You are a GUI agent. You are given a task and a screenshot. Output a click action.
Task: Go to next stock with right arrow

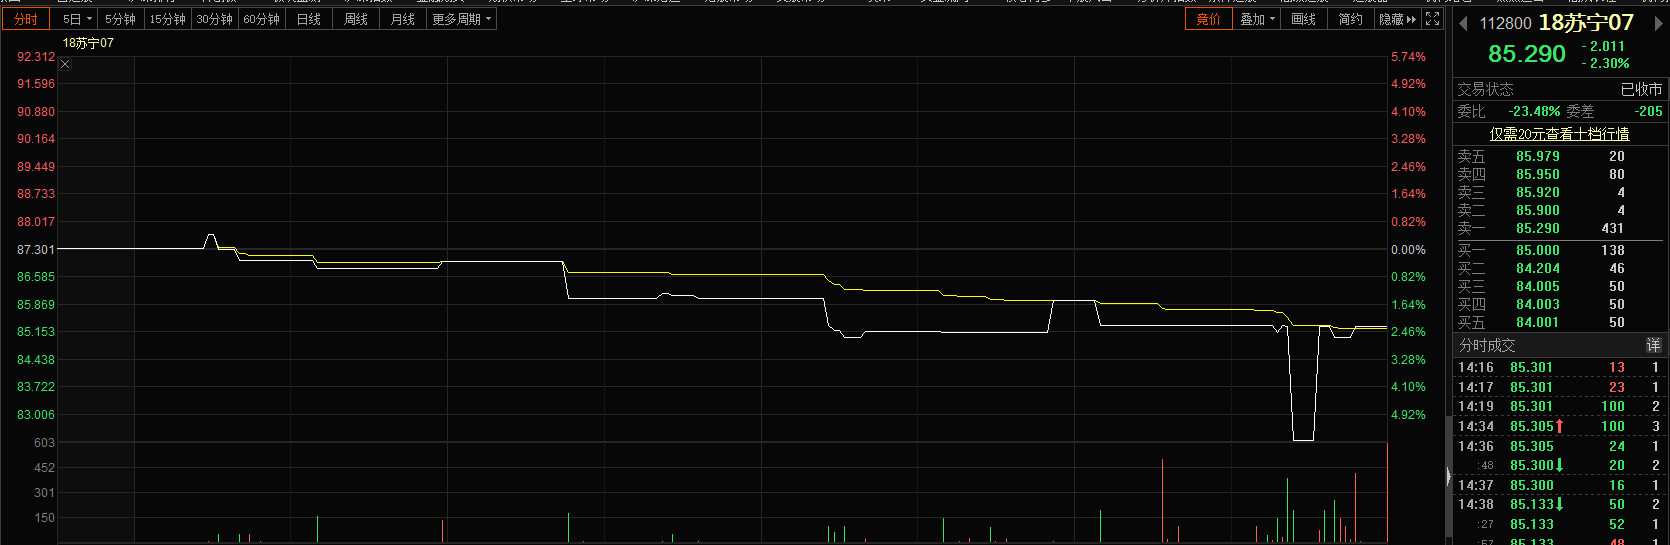click(1659, 24)
